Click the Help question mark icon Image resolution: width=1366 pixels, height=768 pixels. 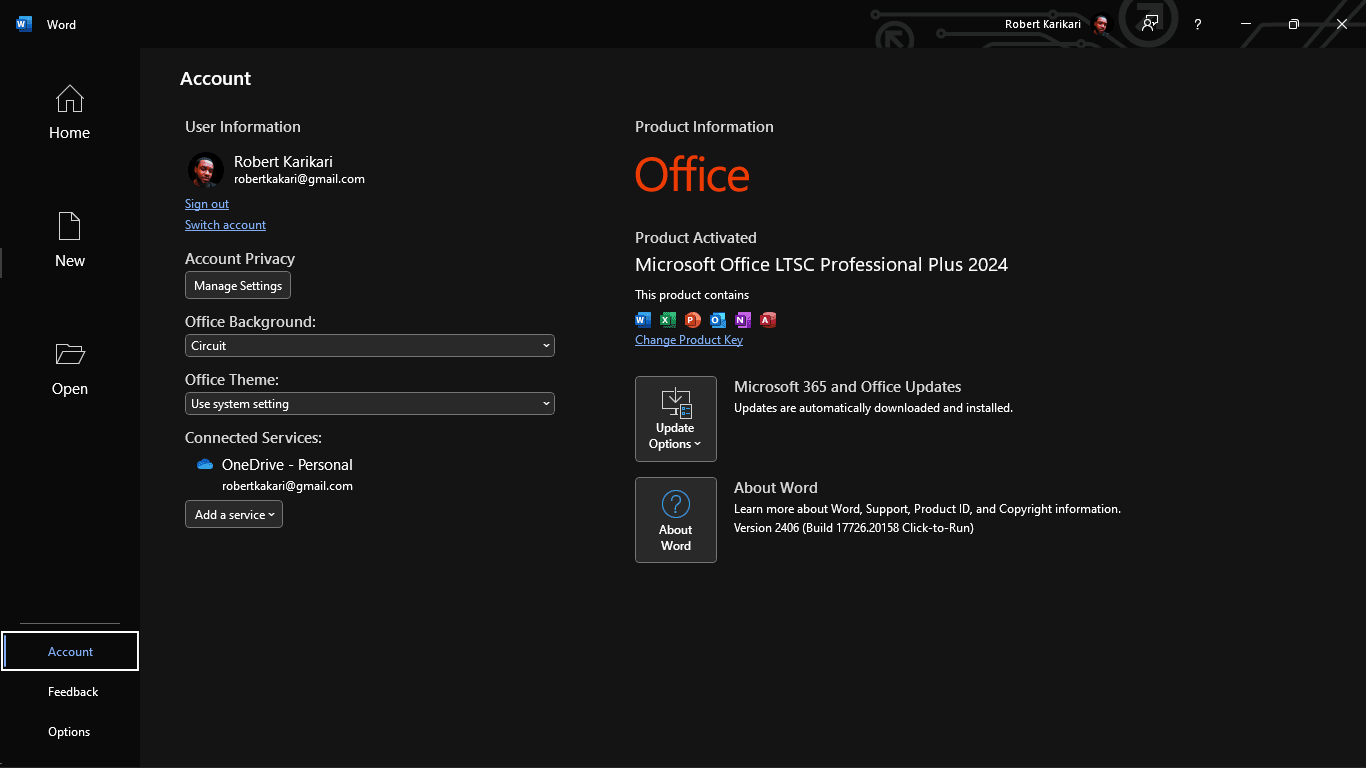[1198, 24]
